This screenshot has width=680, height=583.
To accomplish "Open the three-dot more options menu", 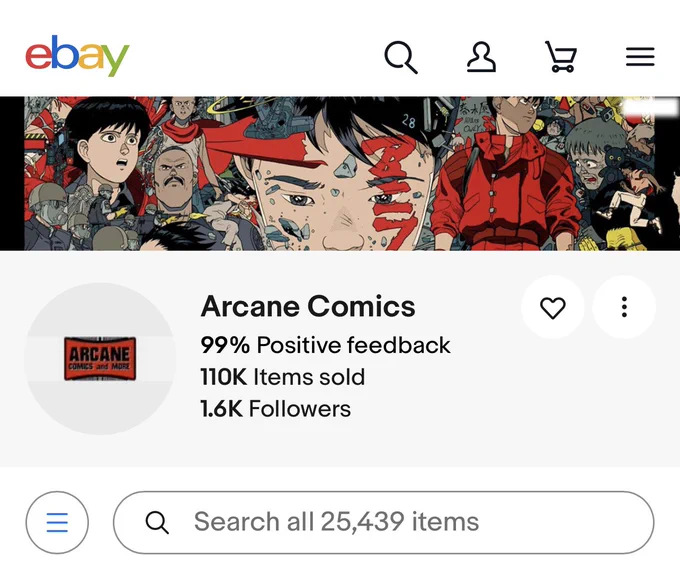I will (x=624, y=307).
